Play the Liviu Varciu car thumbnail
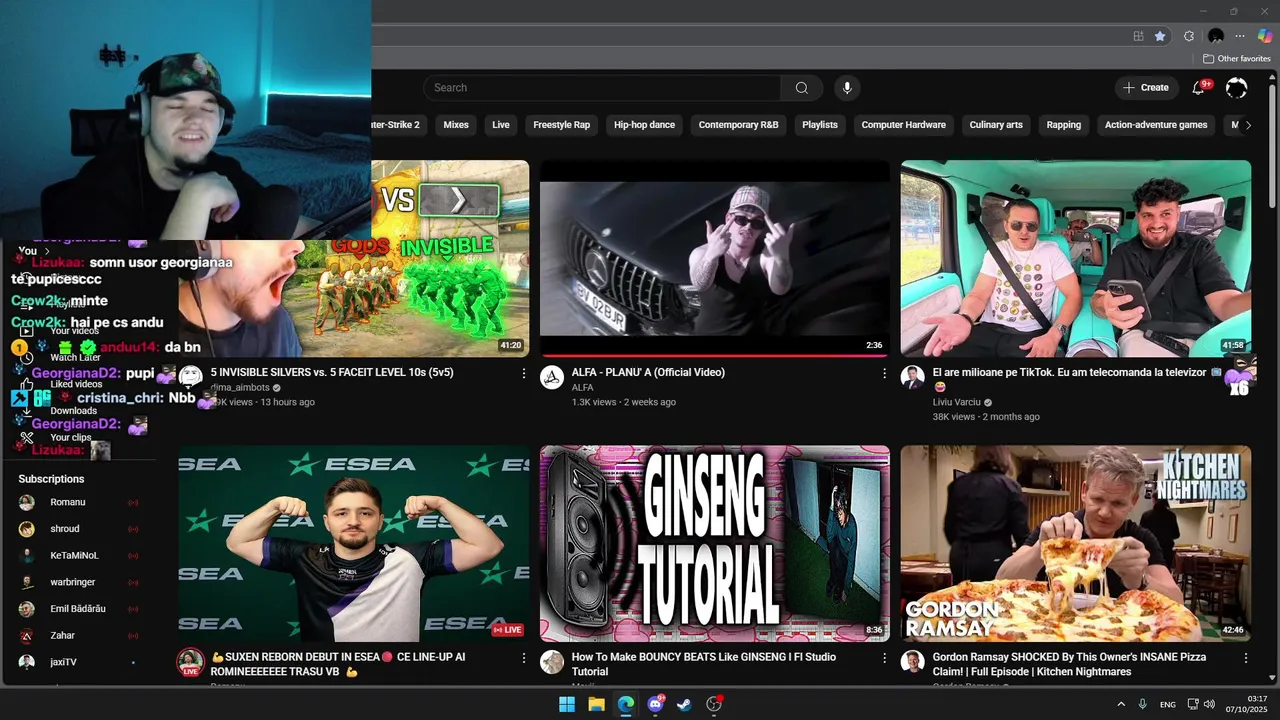1280x720 pixels. click(x=1076, y=258)
